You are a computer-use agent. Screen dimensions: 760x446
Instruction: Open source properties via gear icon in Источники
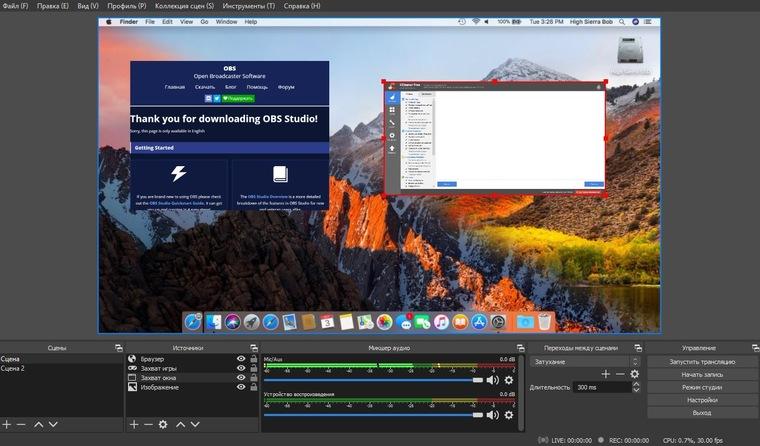click(163, 424)
